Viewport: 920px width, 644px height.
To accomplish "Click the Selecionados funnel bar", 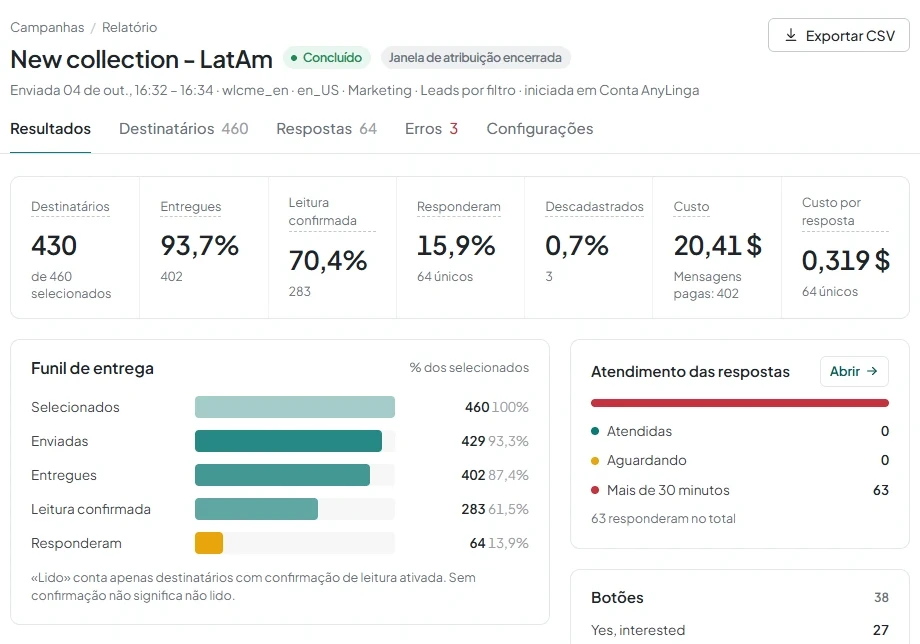I will pyautogui.click(x=295, y=407).
